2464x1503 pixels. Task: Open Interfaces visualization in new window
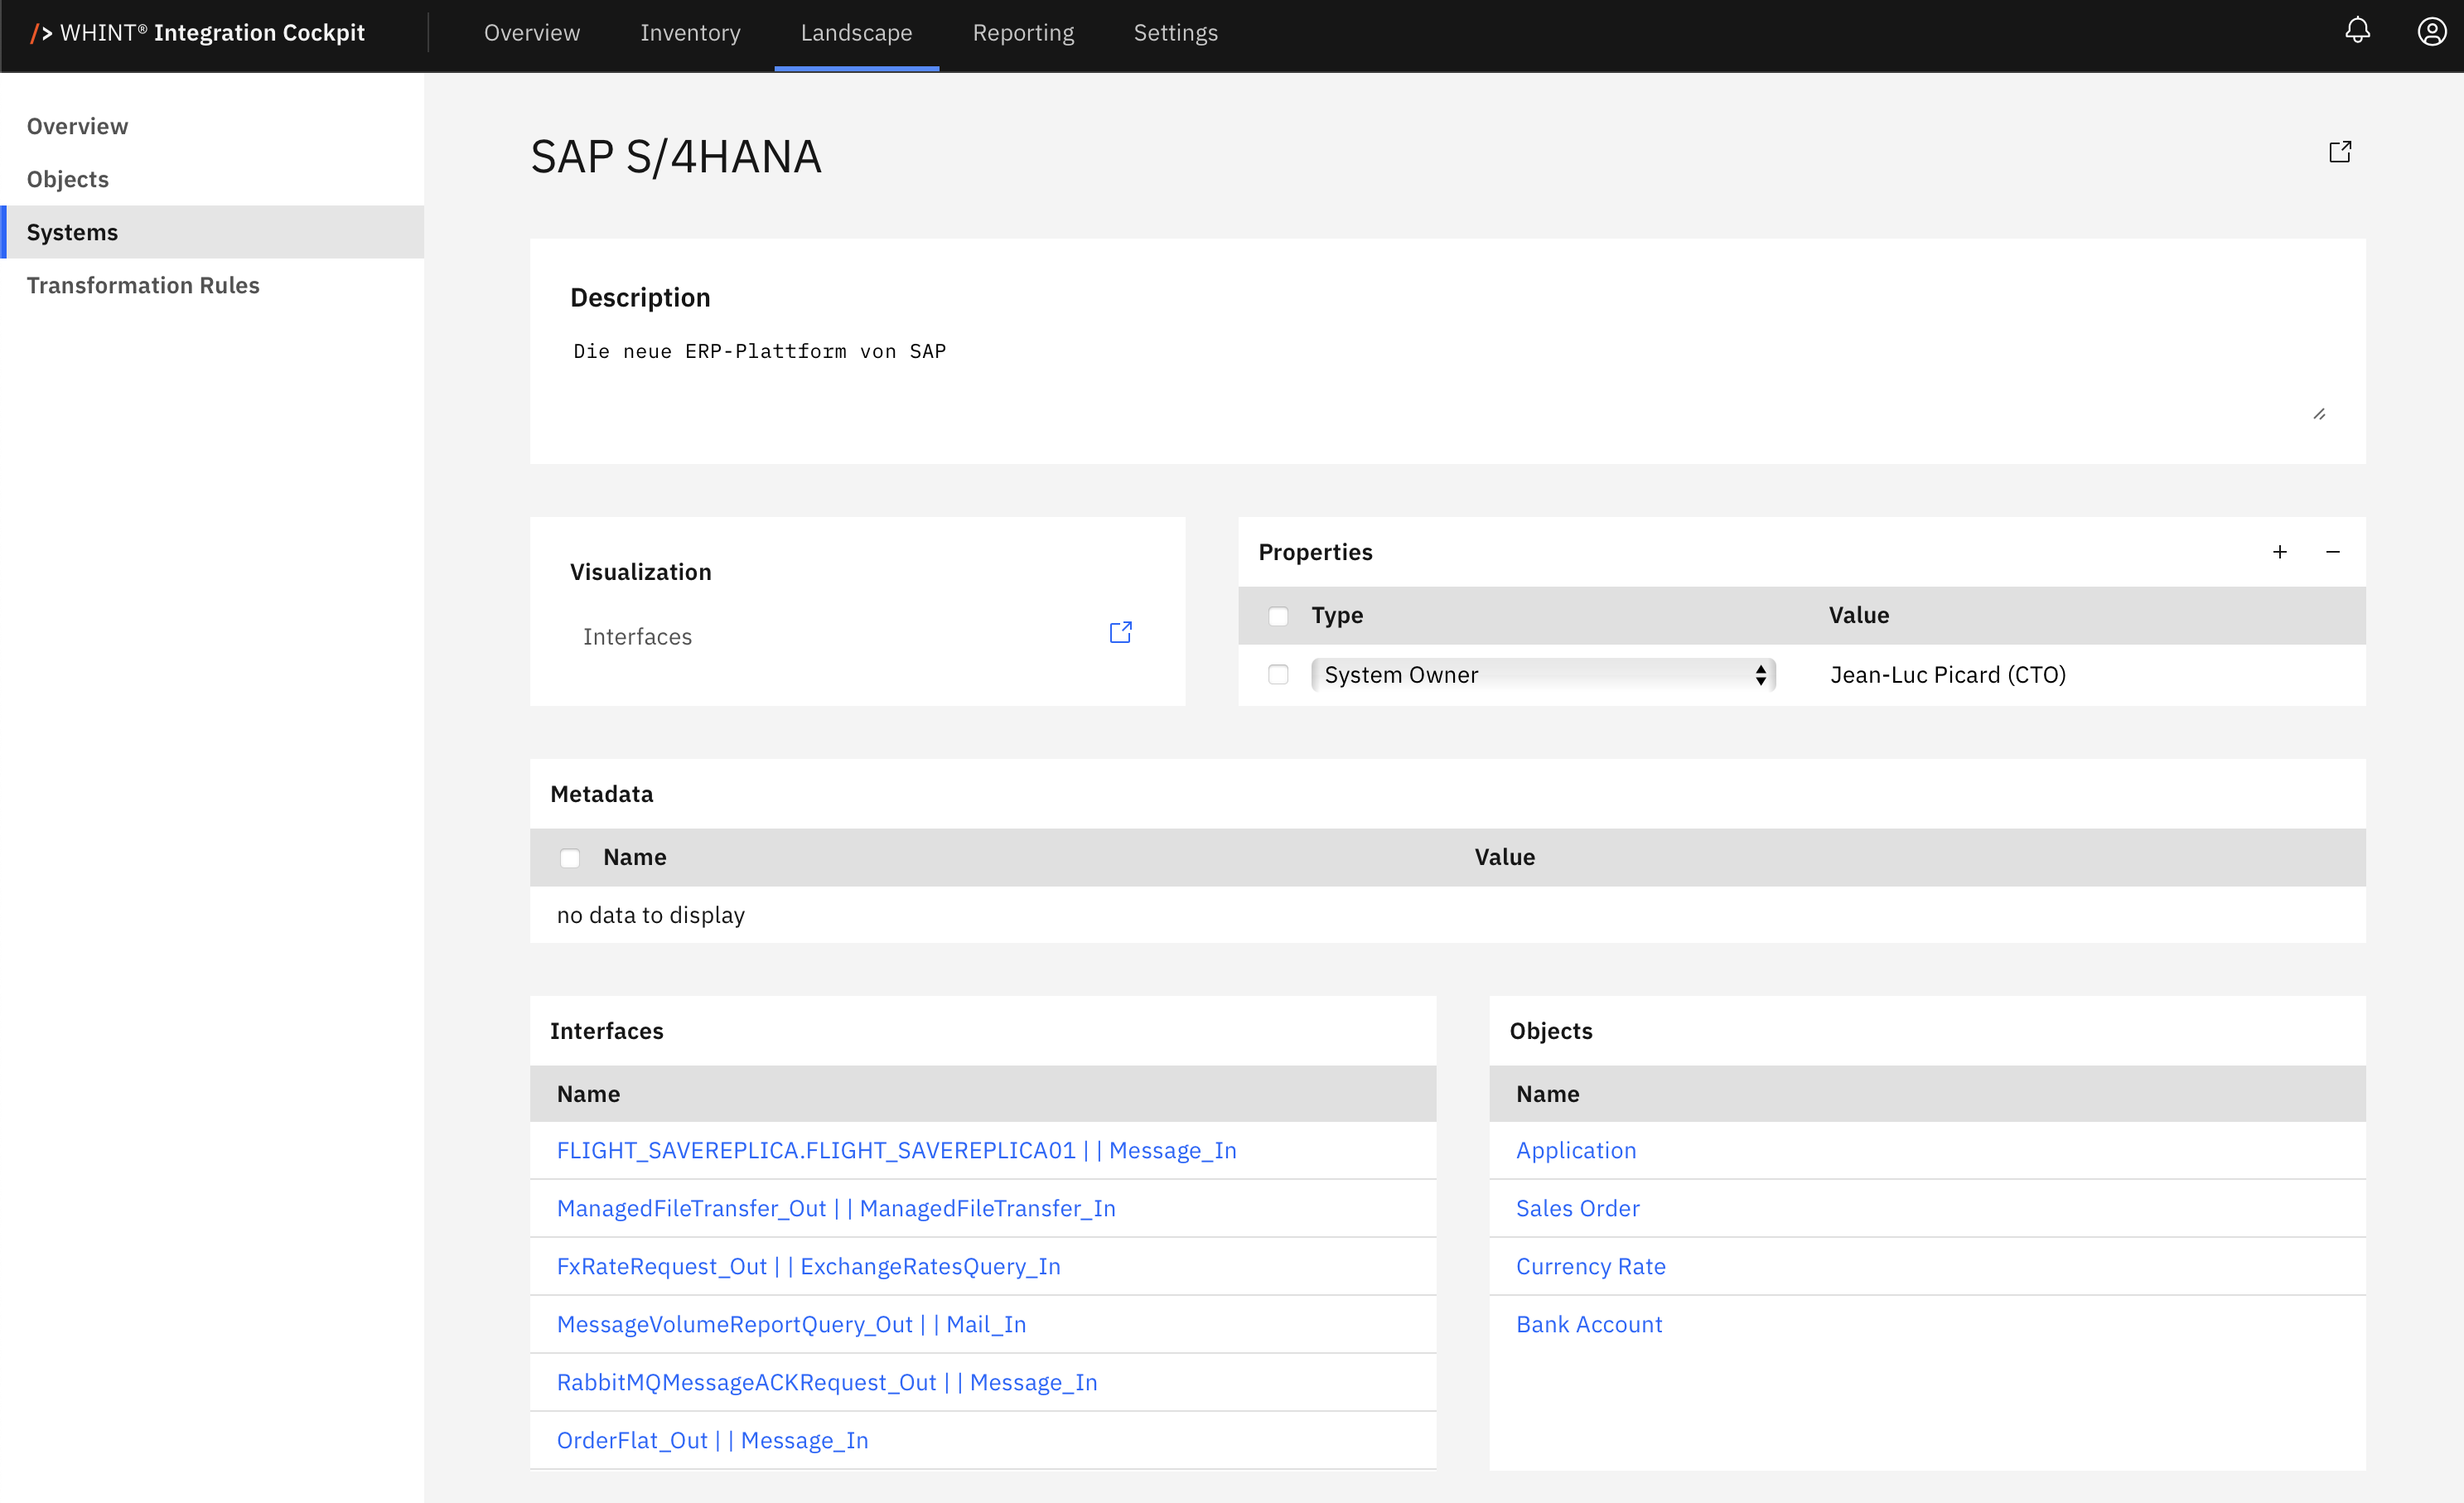[1120, 632]
